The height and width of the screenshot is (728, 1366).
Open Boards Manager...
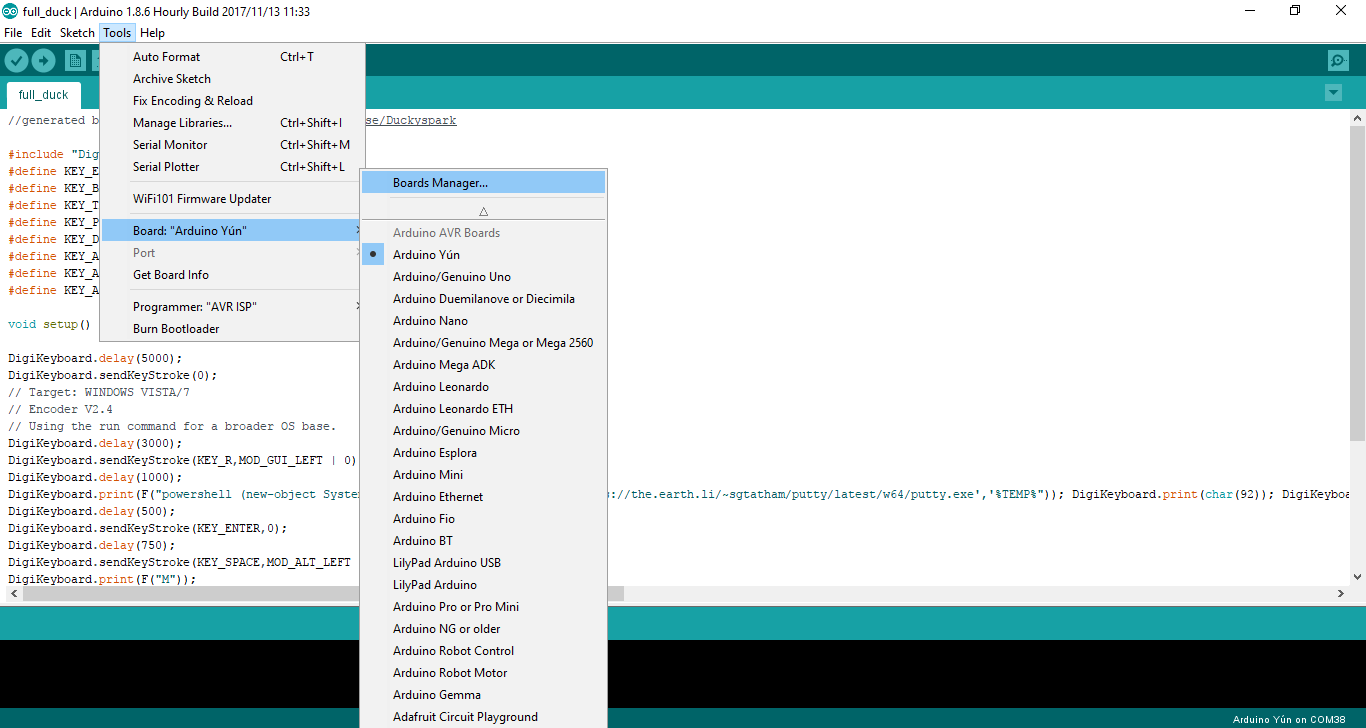(483, 183)
